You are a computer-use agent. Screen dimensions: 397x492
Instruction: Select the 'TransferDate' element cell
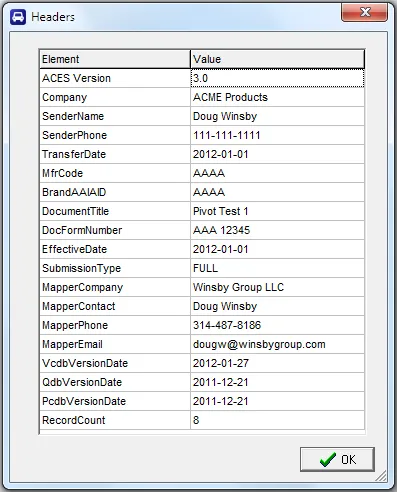(x=115, y=154)
